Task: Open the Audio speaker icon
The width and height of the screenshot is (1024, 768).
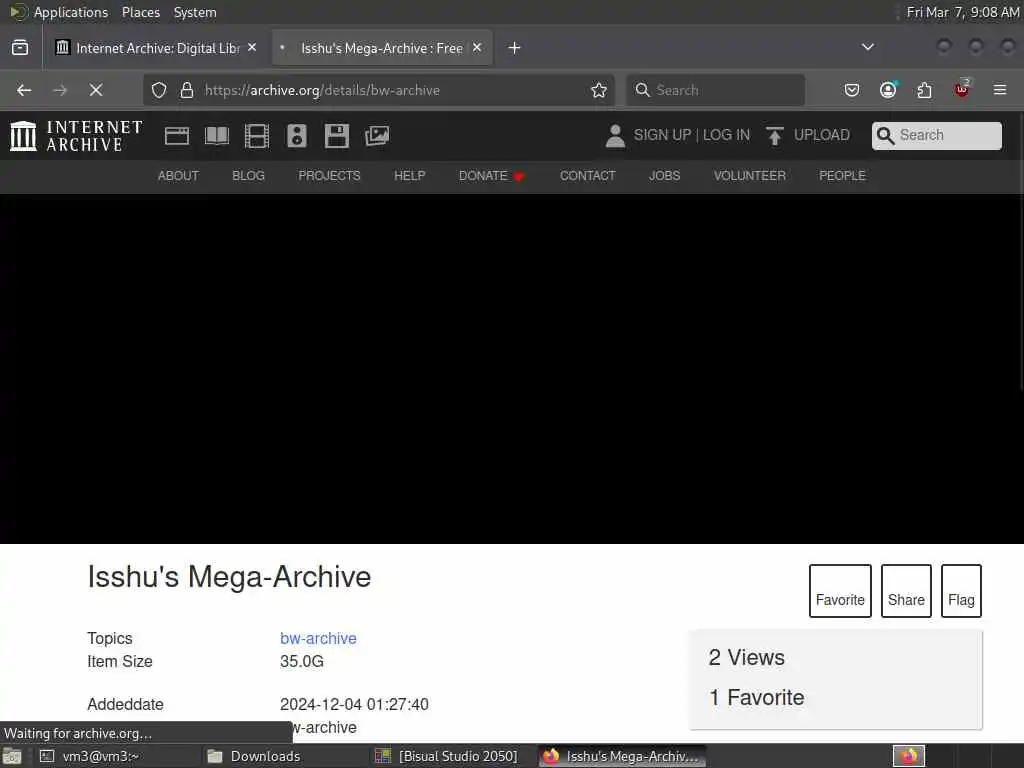Action: pos(296,136)
